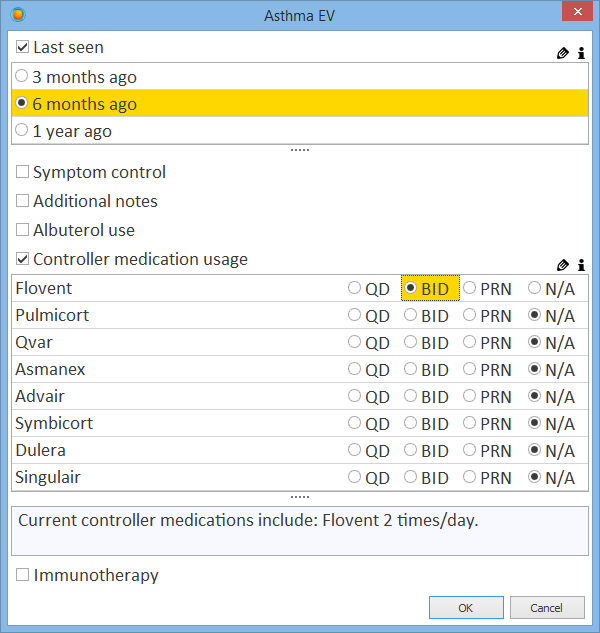This screenshot has height=633, width=600.
Task: Click the info icon beside Last seen
Action: tap(581, 53)
